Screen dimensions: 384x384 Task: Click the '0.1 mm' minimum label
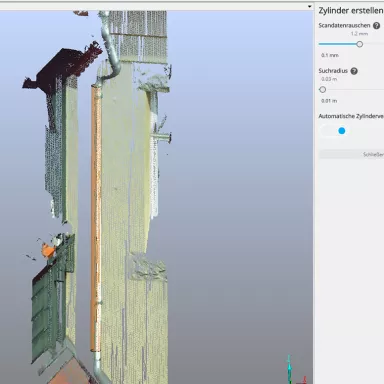click(x=329, y=55)
